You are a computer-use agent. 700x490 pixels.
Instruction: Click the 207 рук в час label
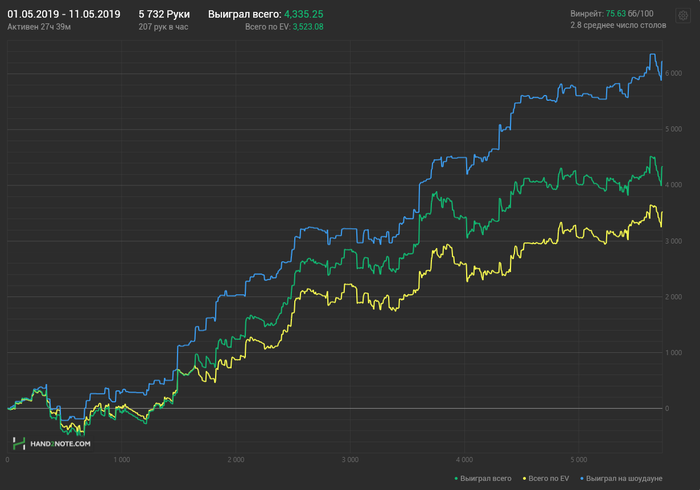point(163,27)
